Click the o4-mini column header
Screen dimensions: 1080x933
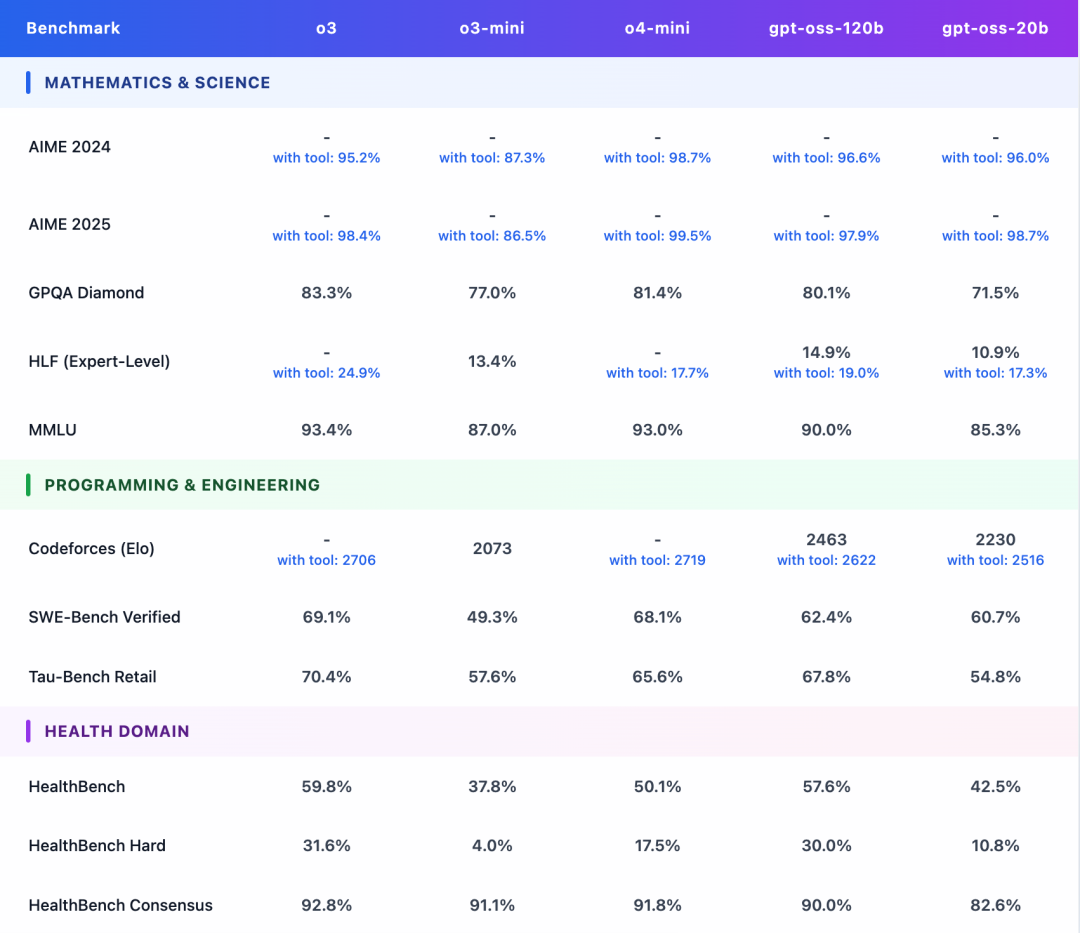(657, 28)
